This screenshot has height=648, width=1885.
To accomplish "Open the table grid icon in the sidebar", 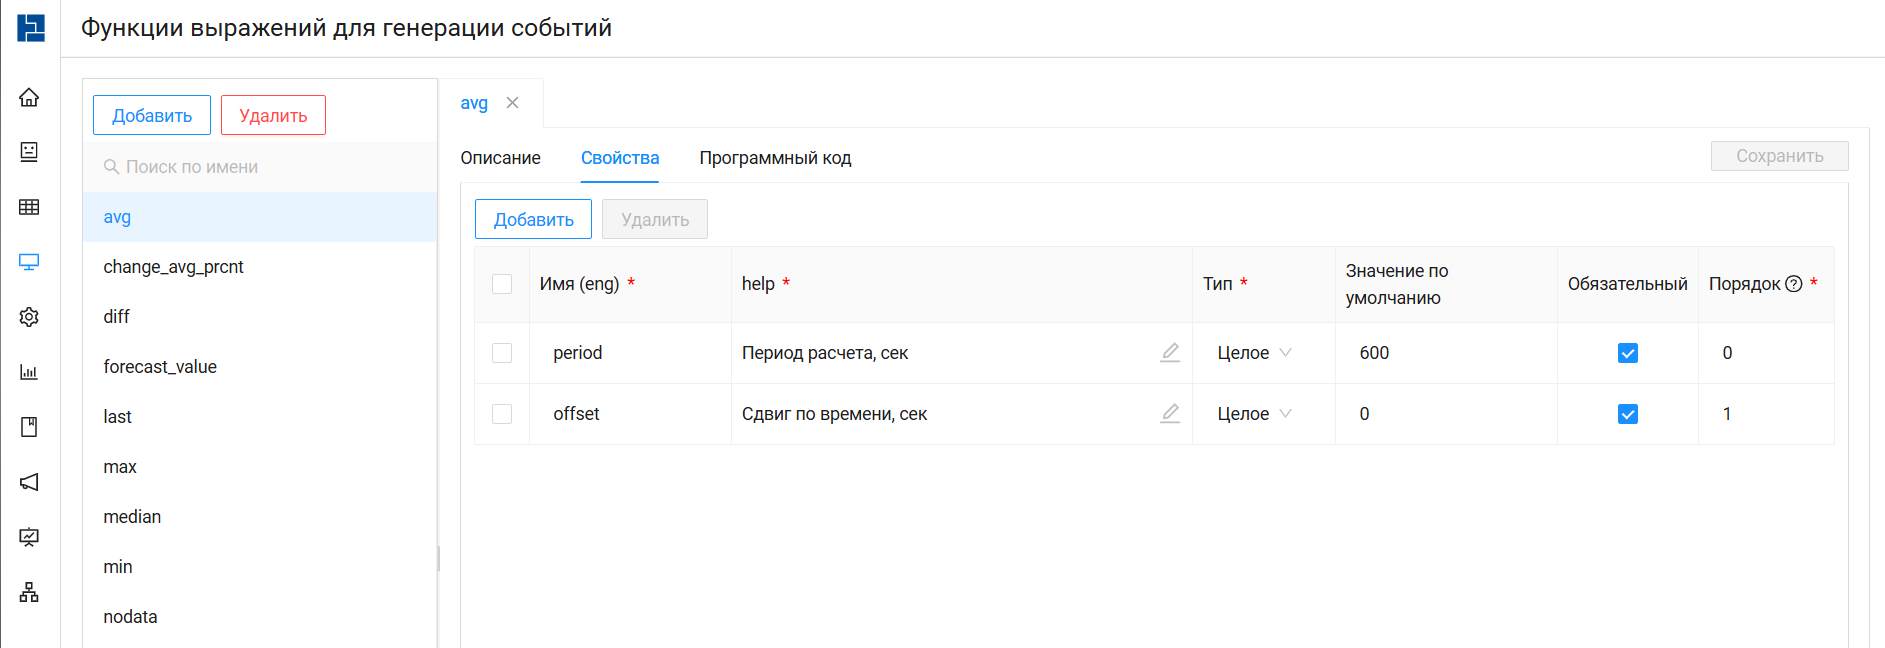I will point(29,207).
